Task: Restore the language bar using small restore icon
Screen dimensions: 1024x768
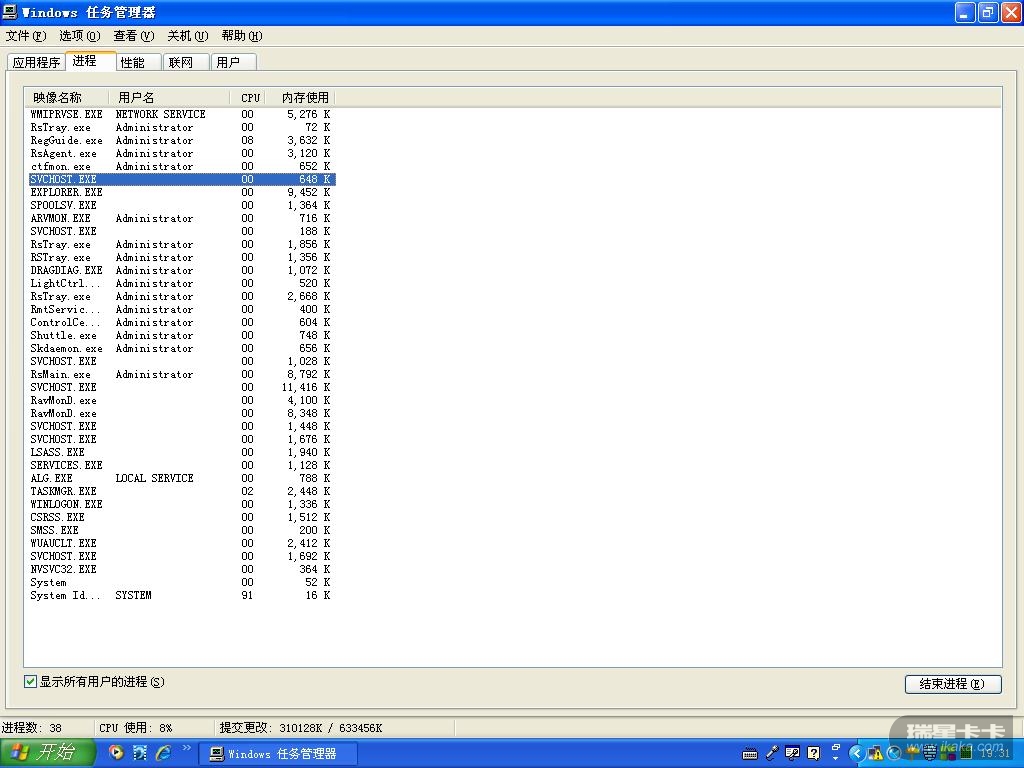Action: point(836,747)
